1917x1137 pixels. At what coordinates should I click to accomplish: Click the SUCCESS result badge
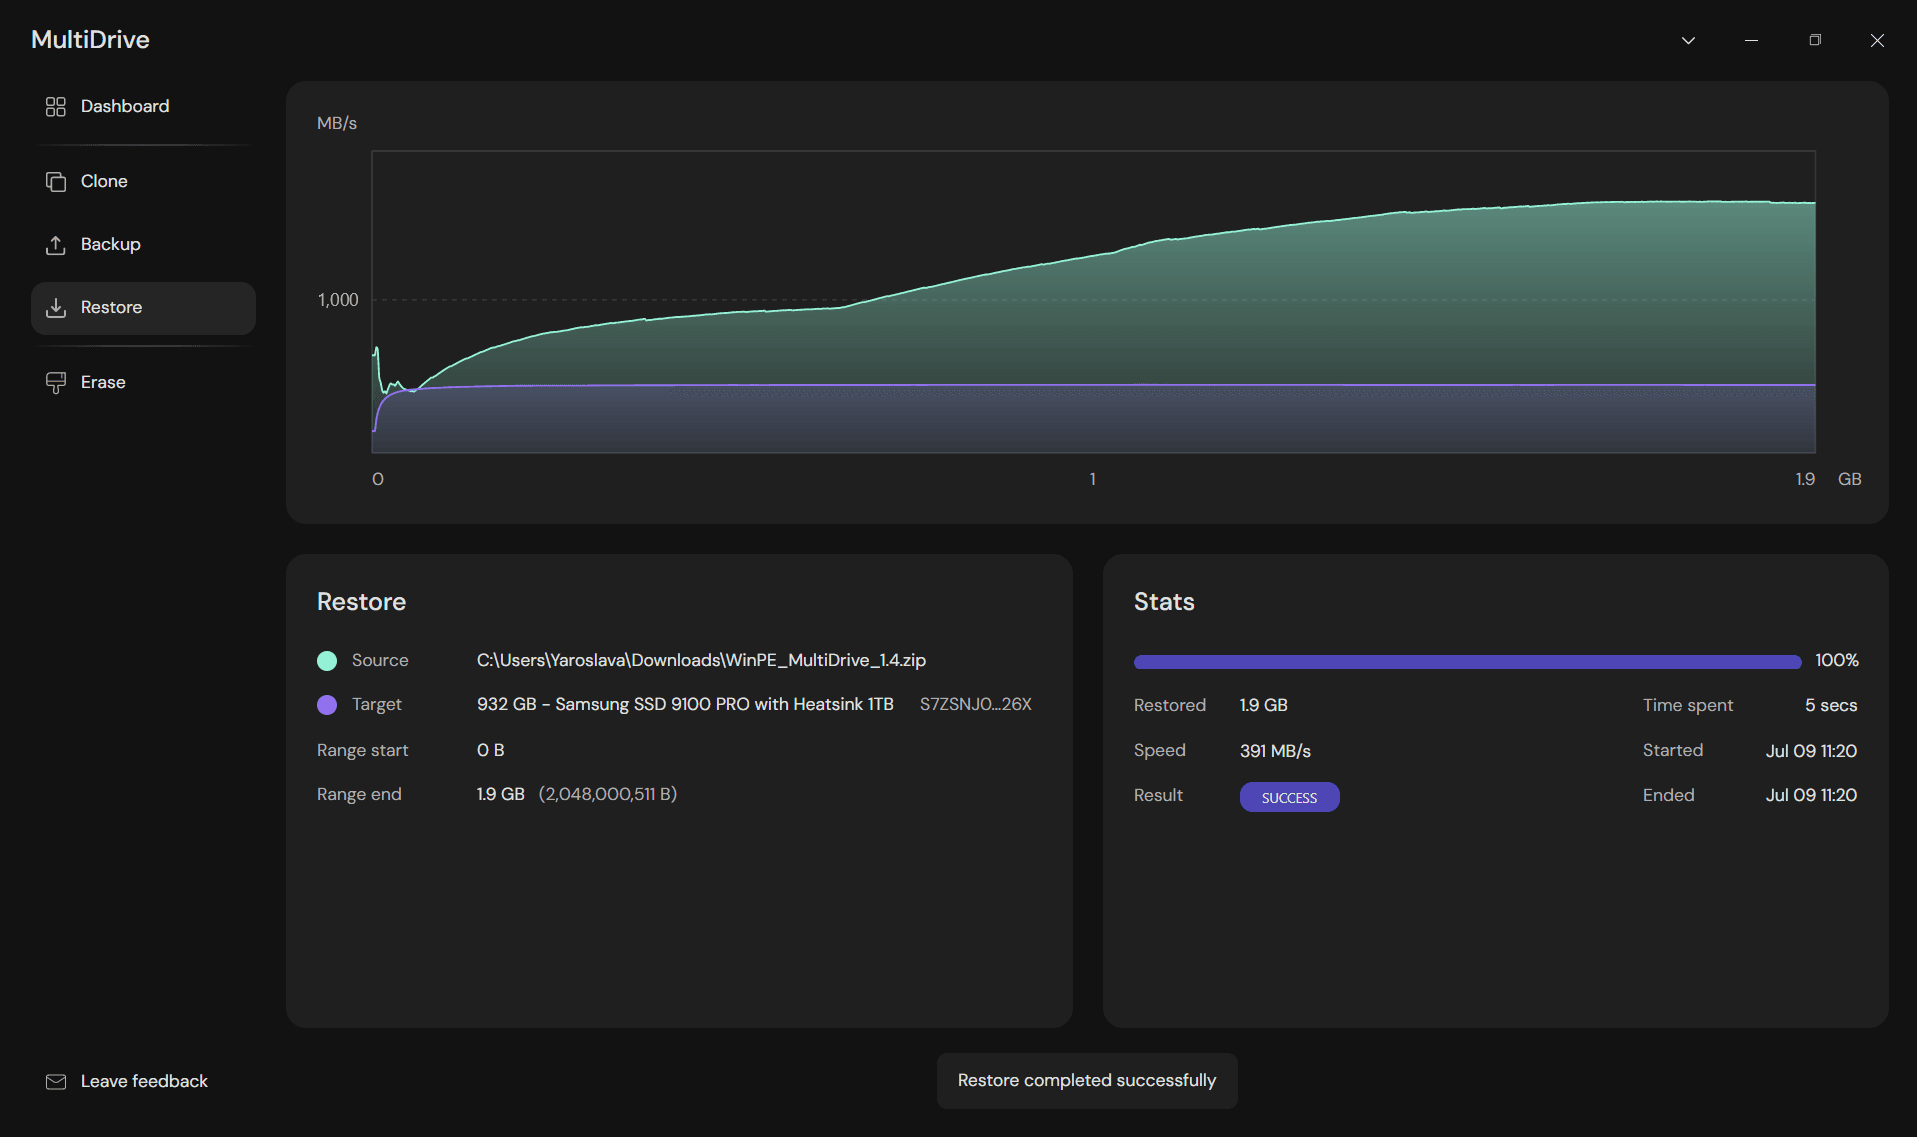(x=1289, y=797)
